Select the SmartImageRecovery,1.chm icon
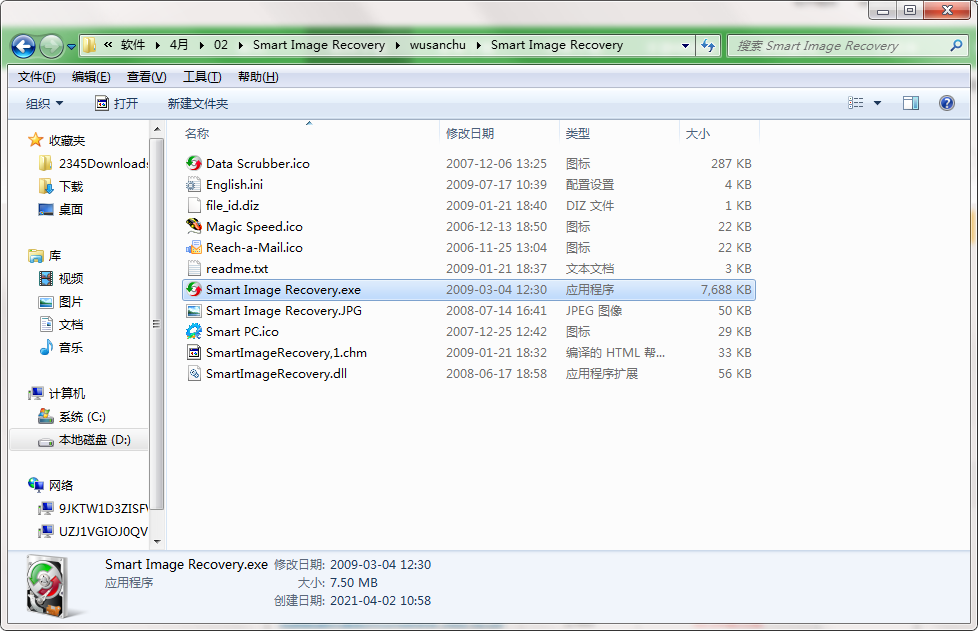The width and height of the screenshot is (978, 631). 194,352
